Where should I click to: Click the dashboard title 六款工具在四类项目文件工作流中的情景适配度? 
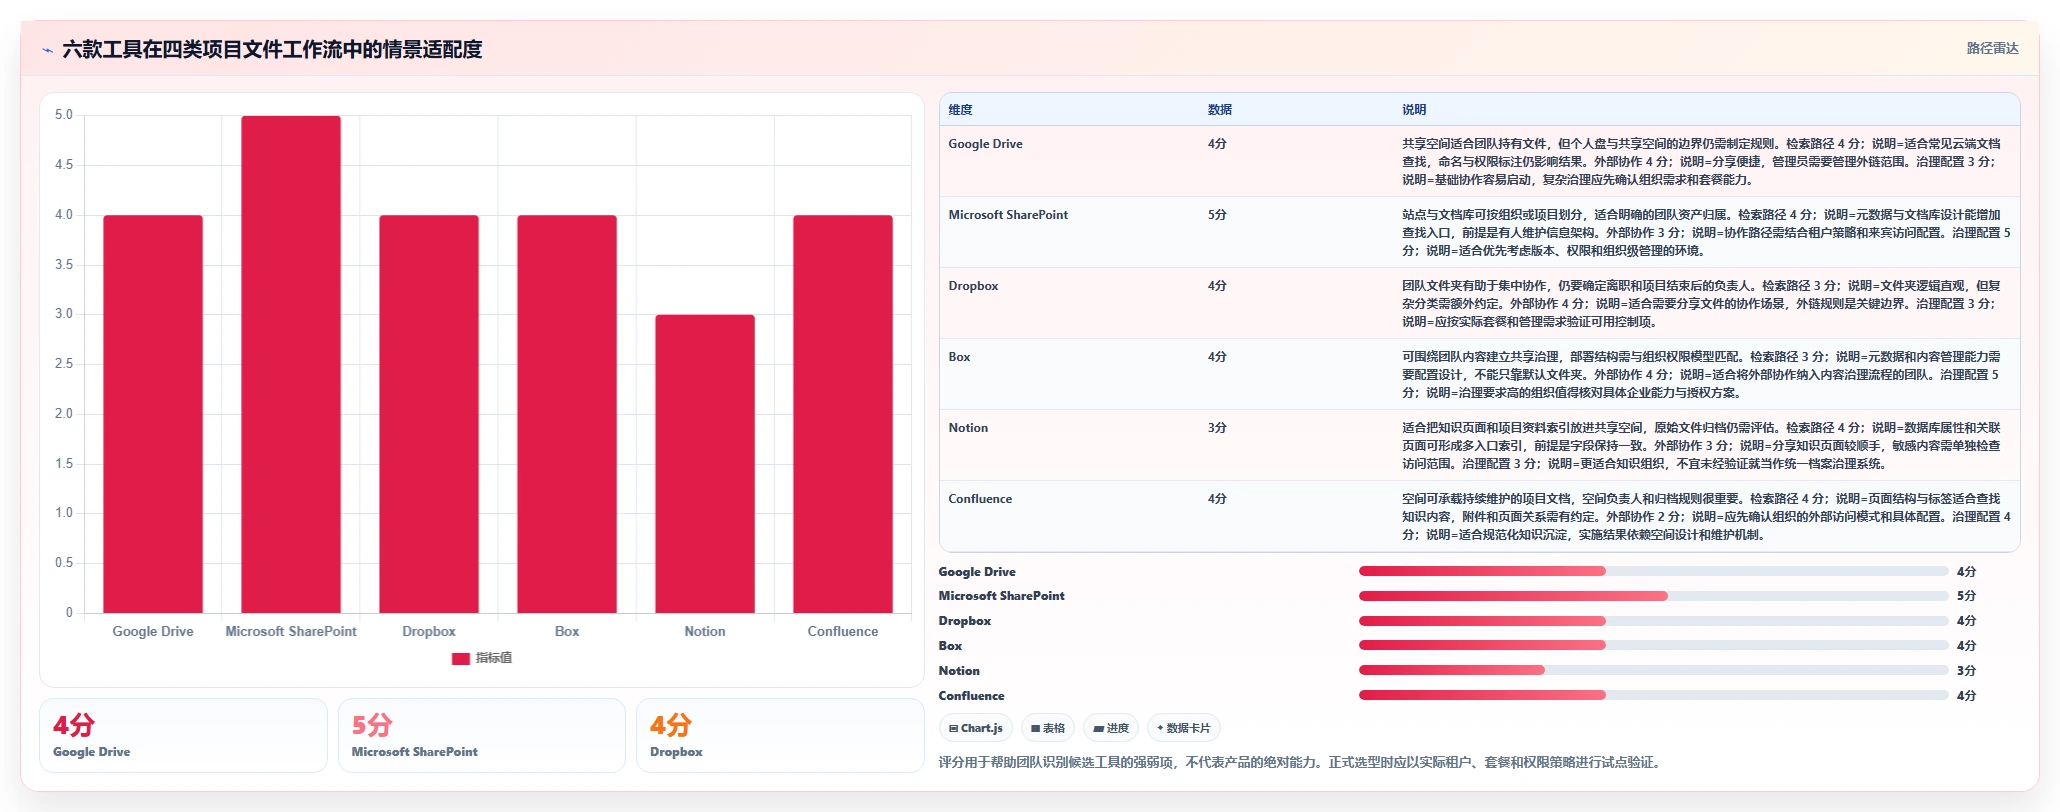point(272,49)
